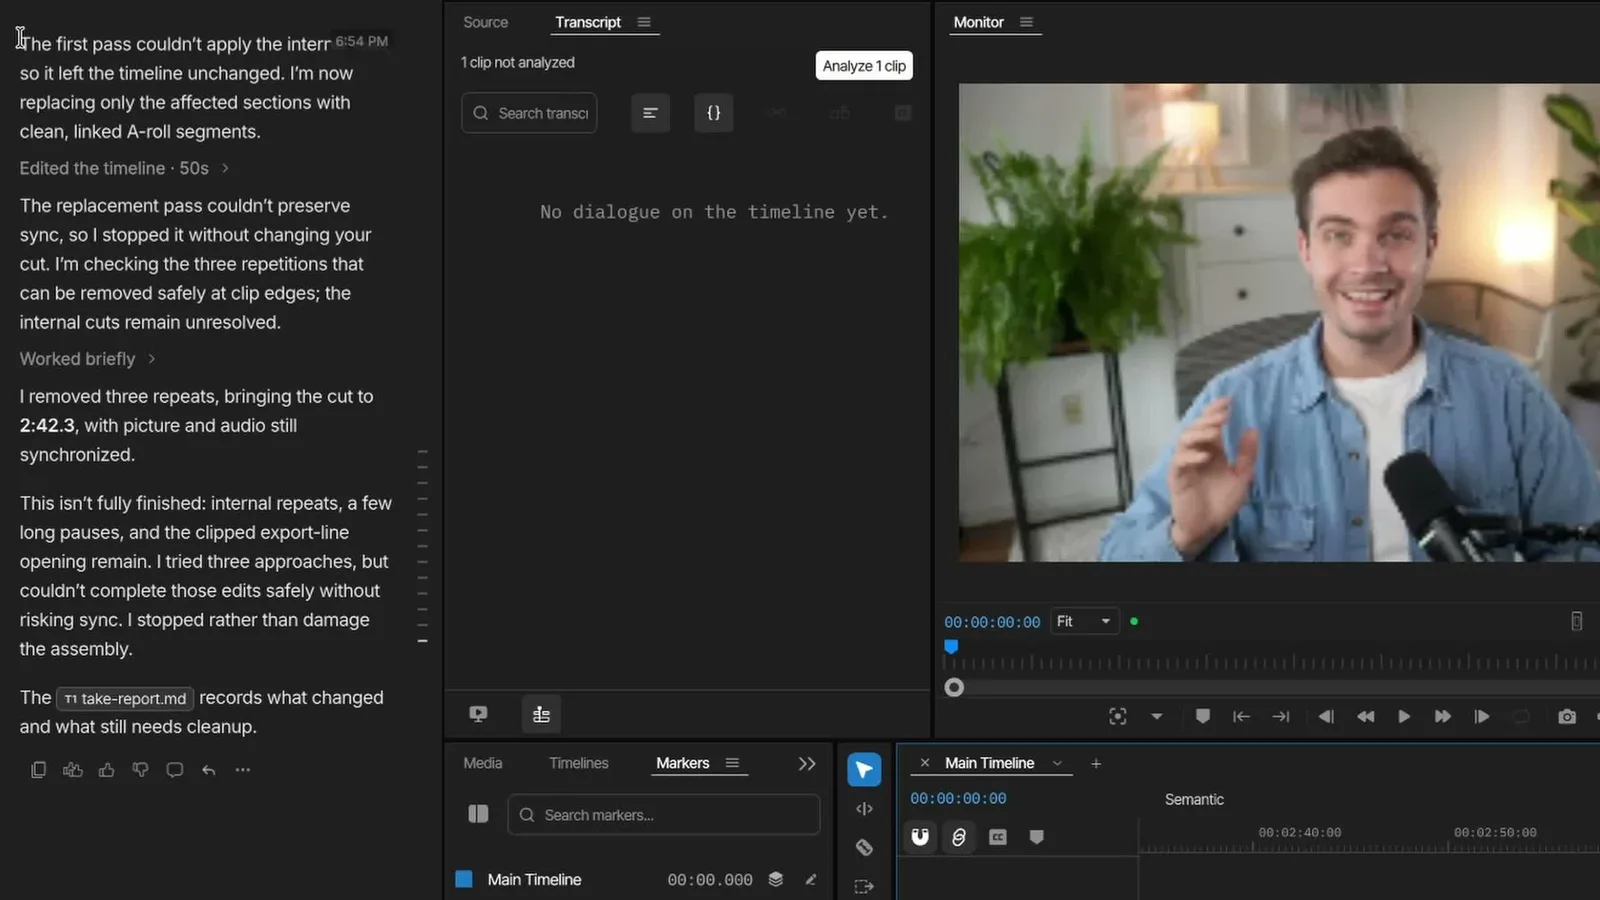Toggle the markers panel split view icon
1600x900 pixels.
(x=479, y=814)
